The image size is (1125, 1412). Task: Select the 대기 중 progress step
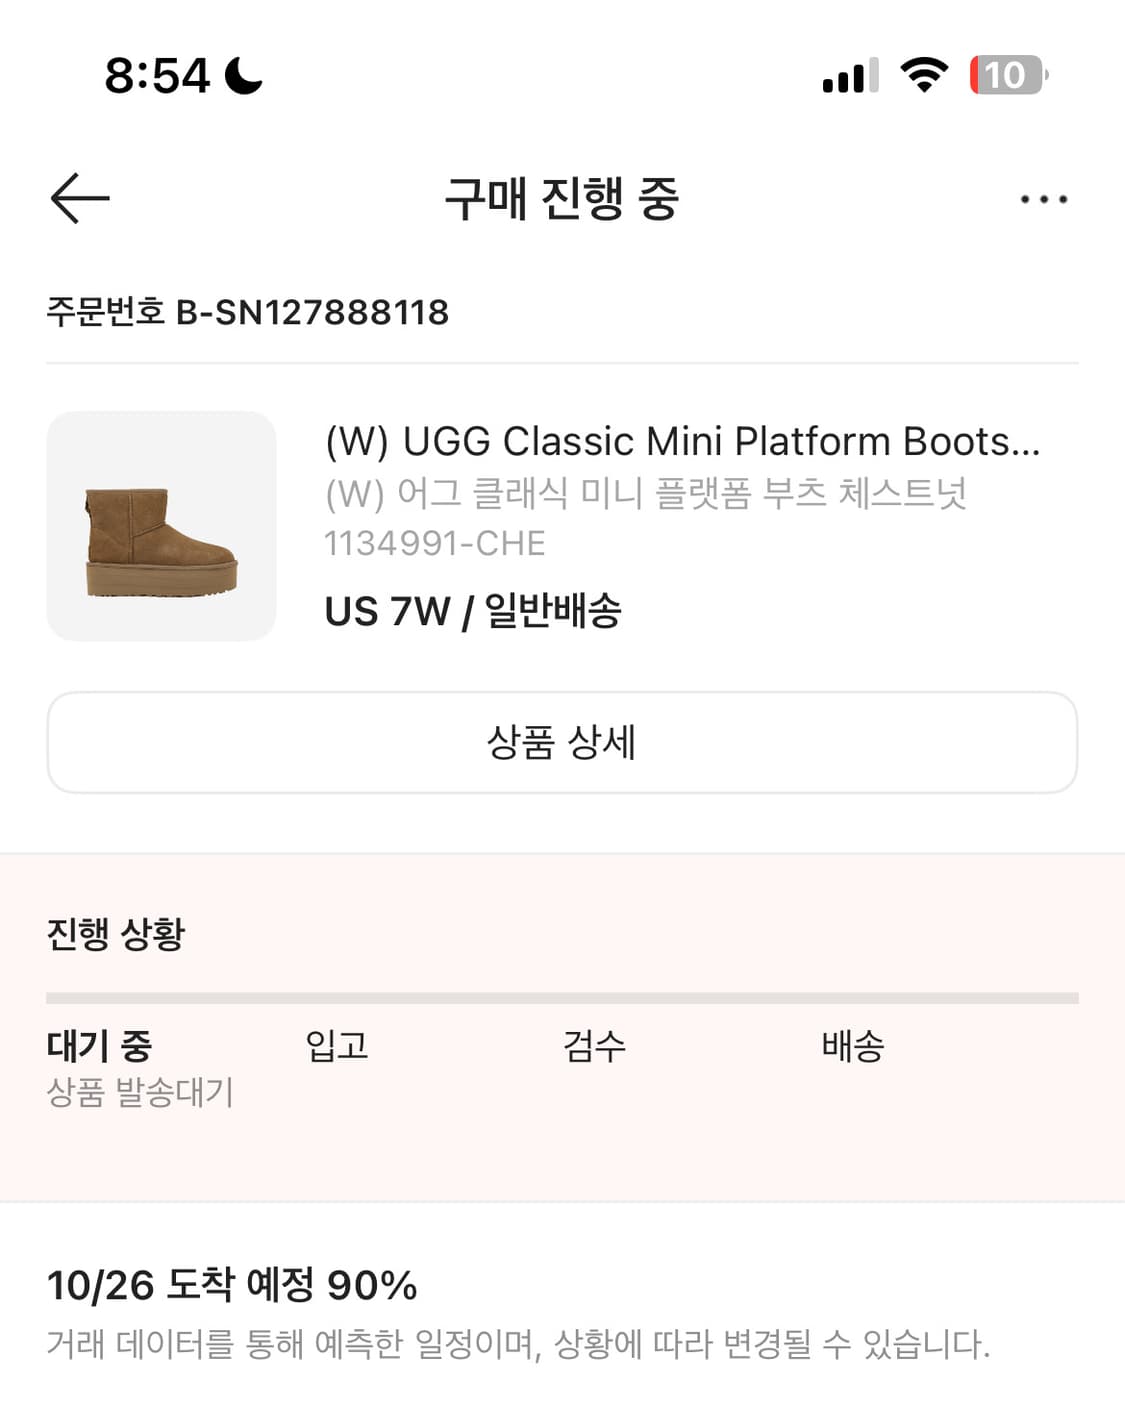99,1046
